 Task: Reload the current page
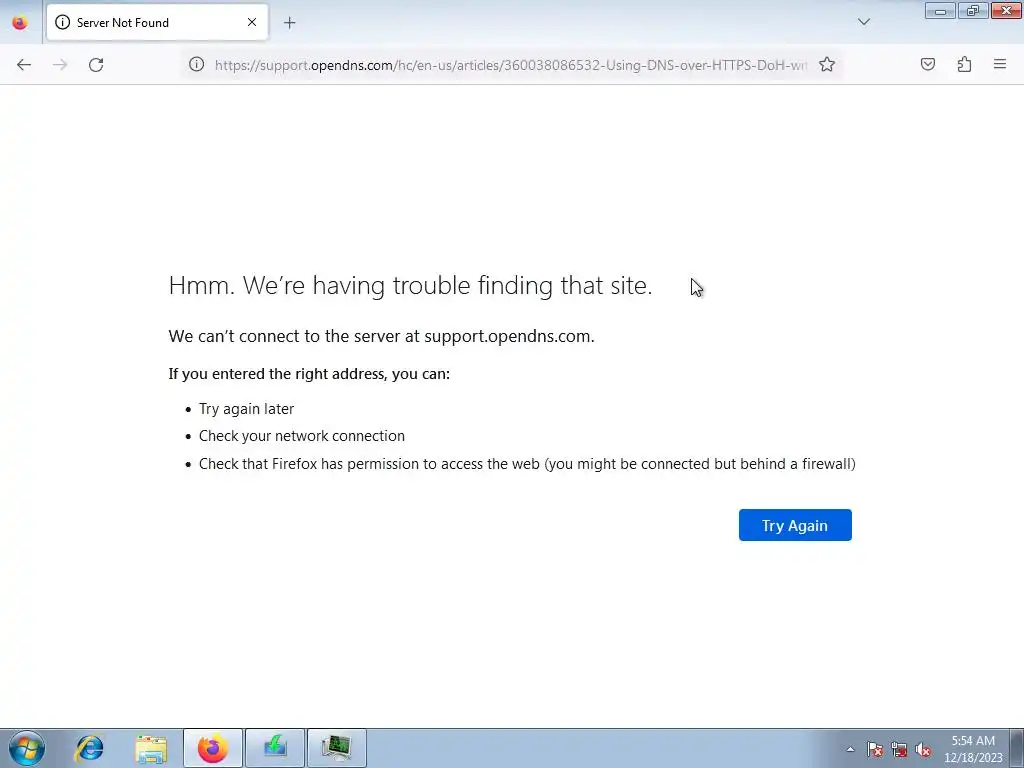tap(96, 65)
